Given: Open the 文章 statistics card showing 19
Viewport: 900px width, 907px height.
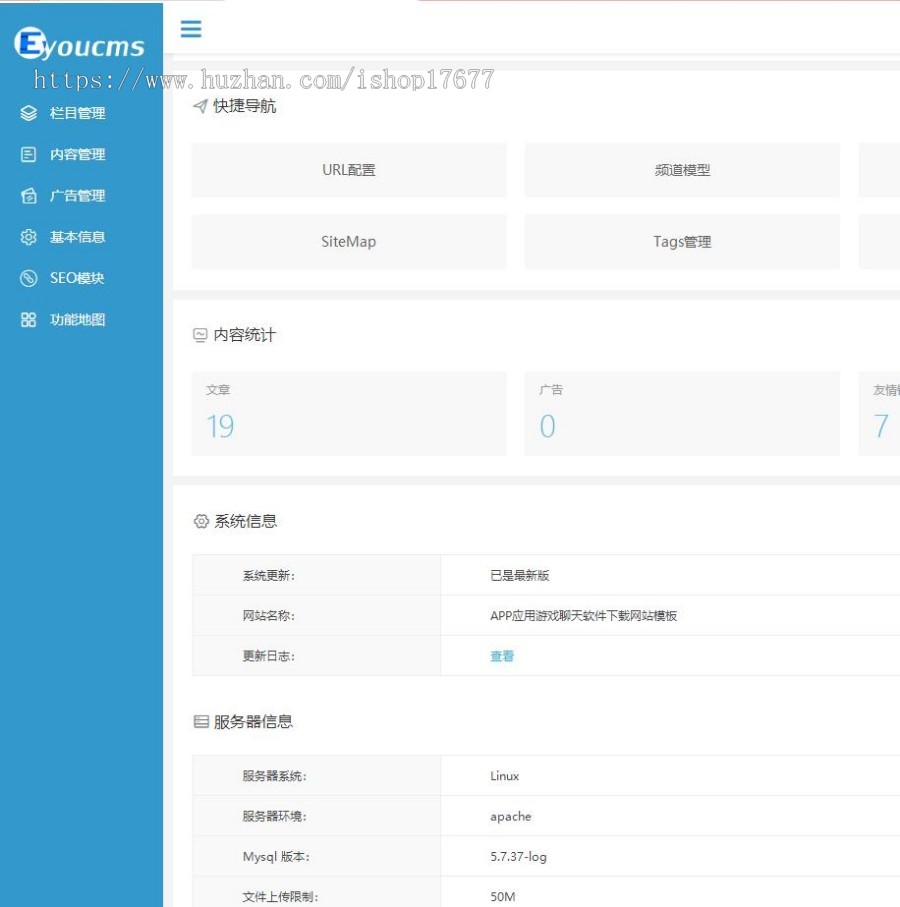Looking at the screenshot, I should (349, 414).
